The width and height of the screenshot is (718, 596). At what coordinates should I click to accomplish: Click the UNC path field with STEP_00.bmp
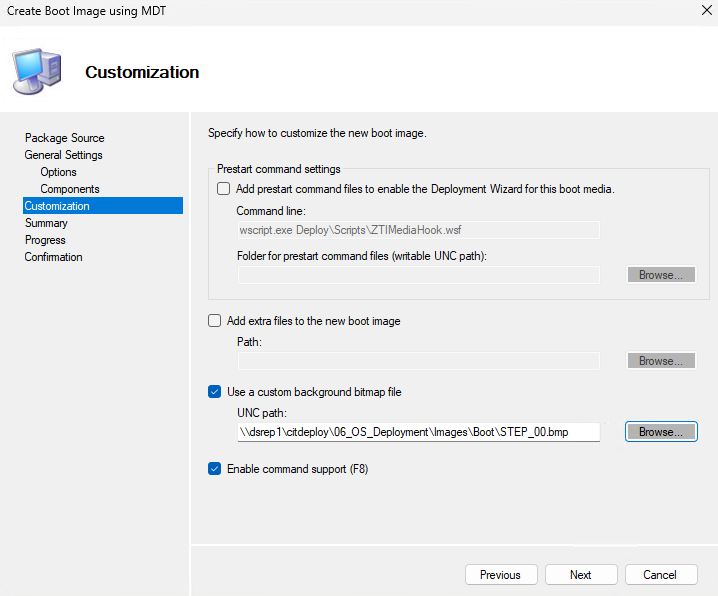coord(418,432)
